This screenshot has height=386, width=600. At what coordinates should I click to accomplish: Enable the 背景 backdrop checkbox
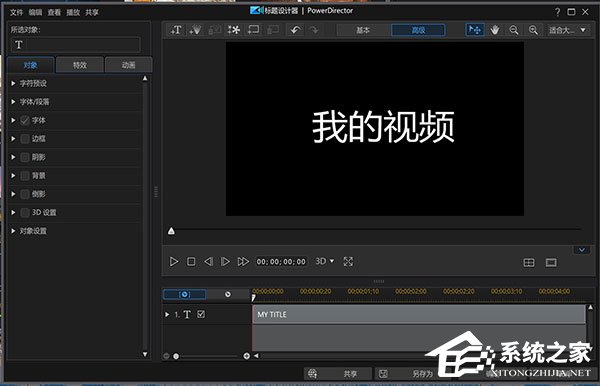25,176
